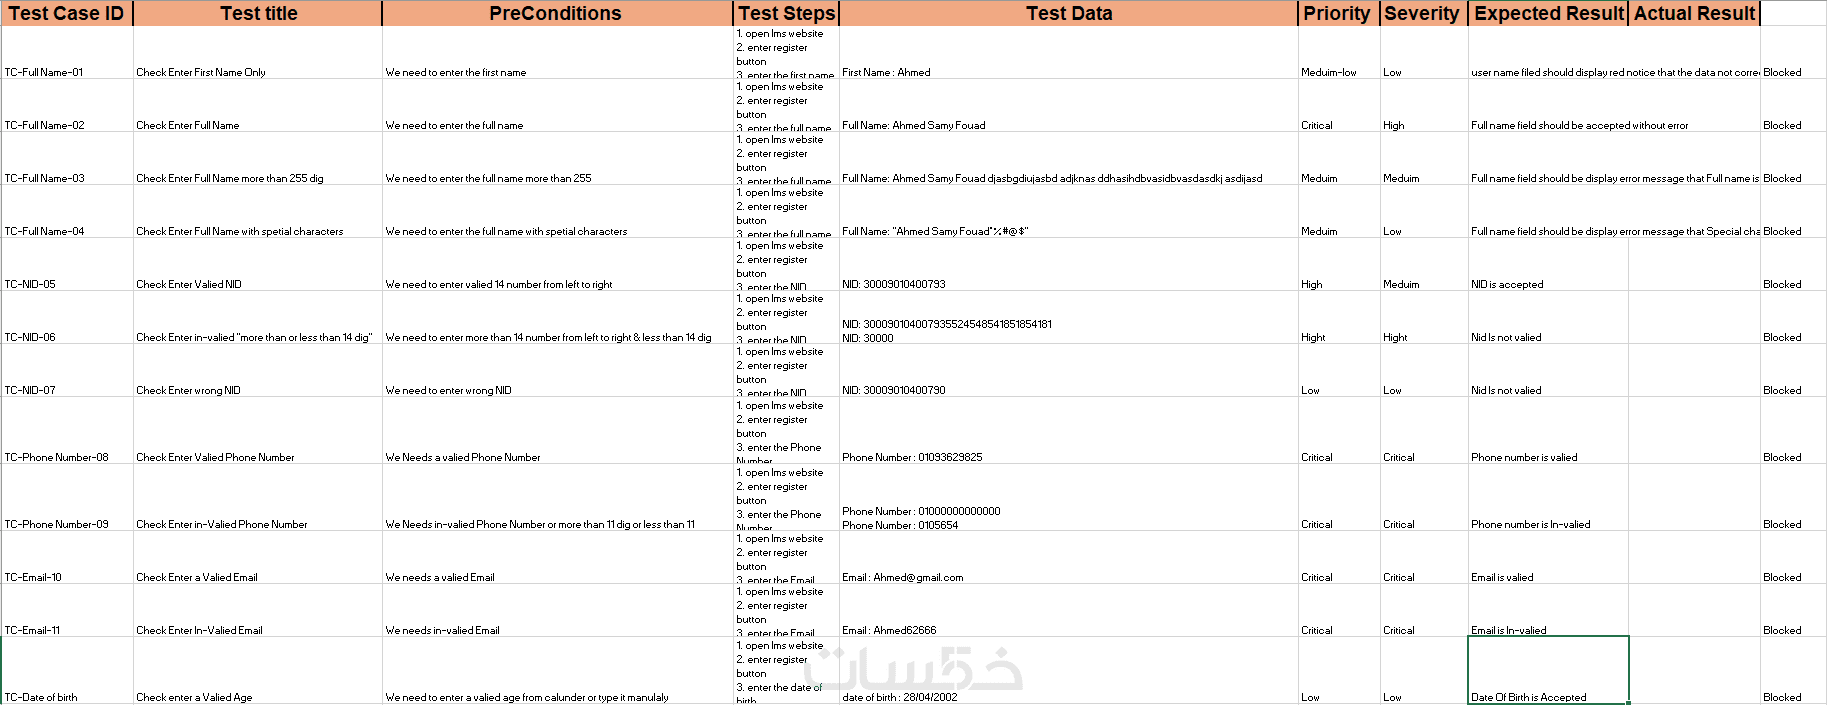
Task: Click the 'Severity' header cell
Action: pyautogui.click(x=1424, y=13)
